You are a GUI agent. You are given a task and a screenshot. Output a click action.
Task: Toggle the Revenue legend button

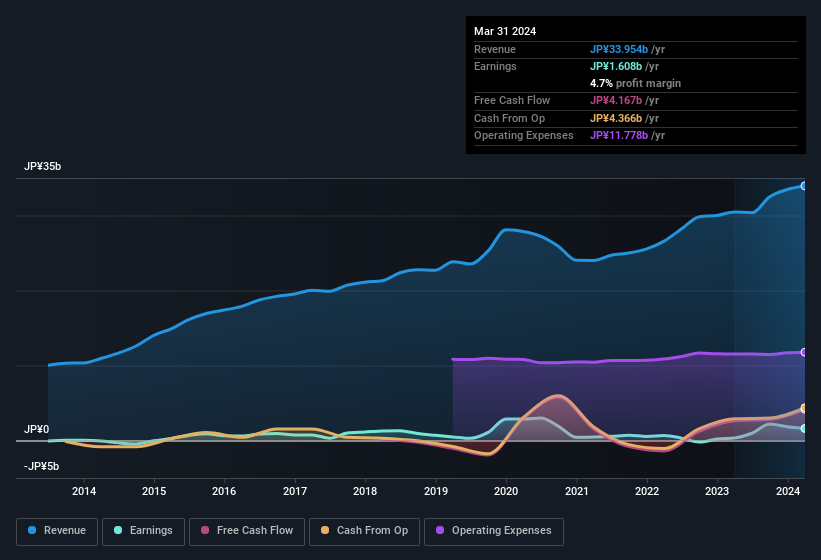[57, 531]
